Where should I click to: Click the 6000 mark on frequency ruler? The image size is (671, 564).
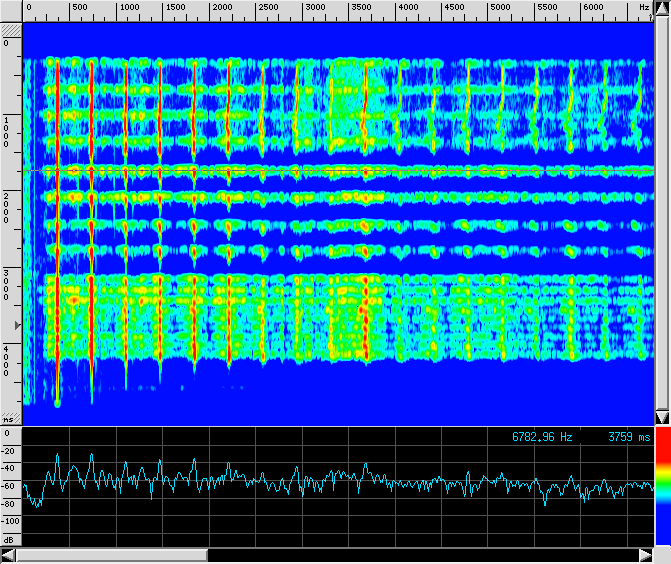(593, 8)
